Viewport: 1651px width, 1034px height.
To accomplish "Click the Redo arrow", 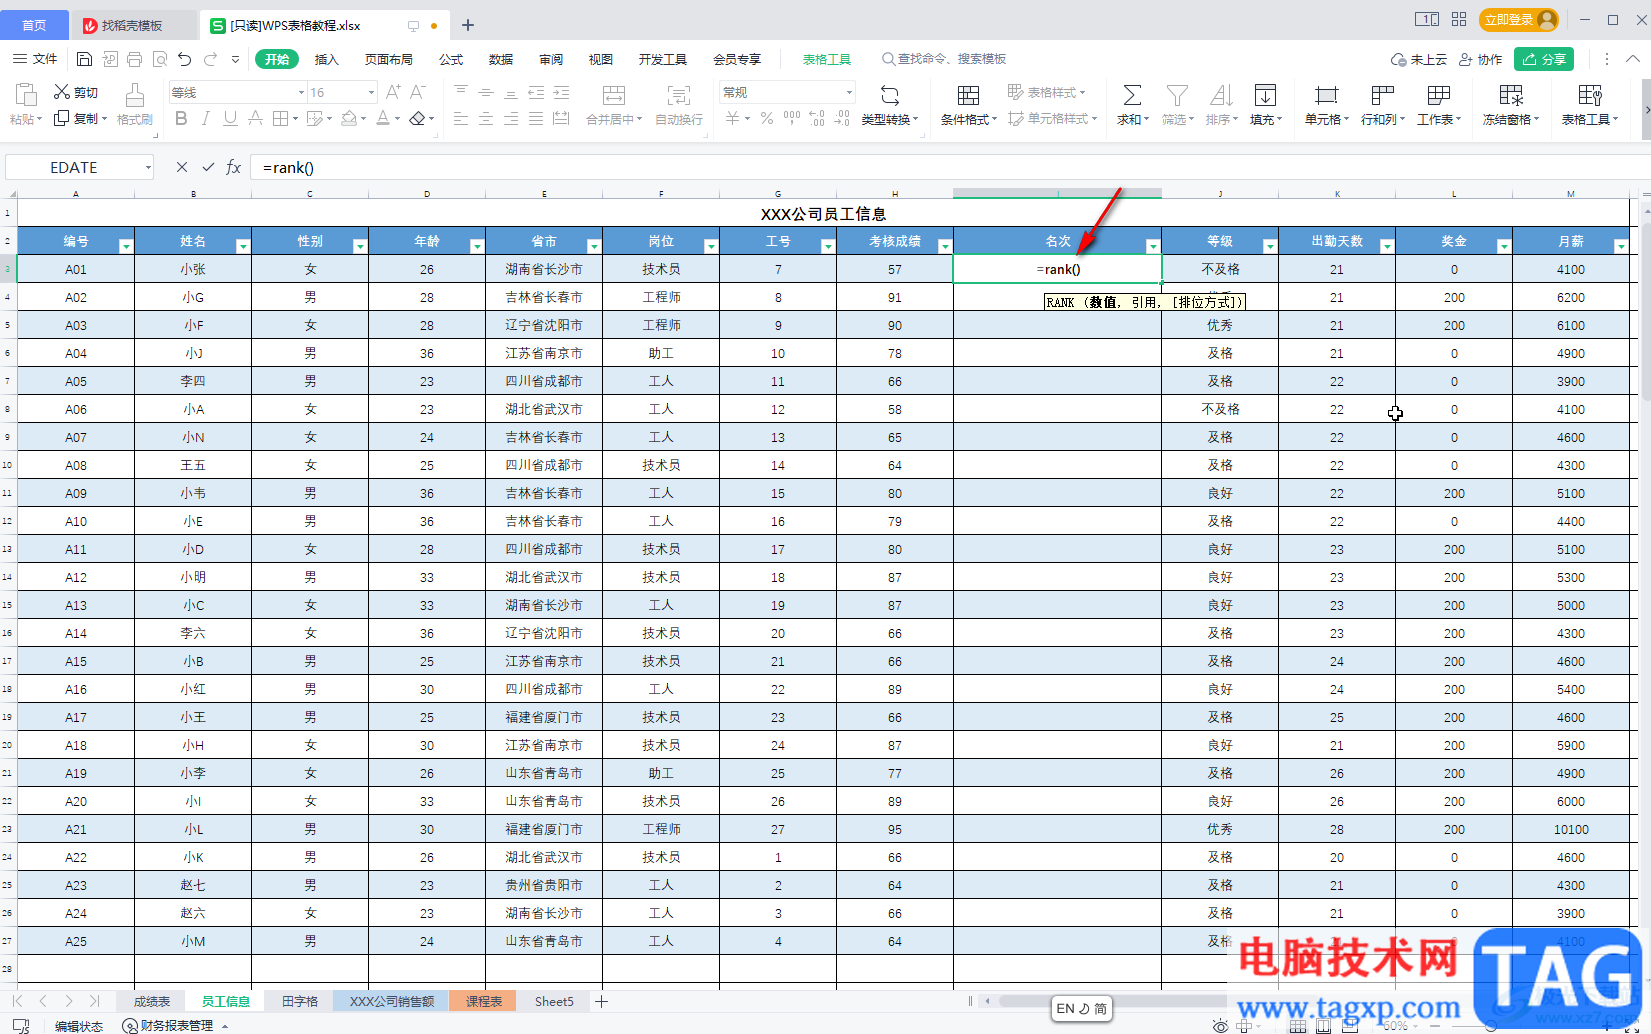I will tap(210, 59).
